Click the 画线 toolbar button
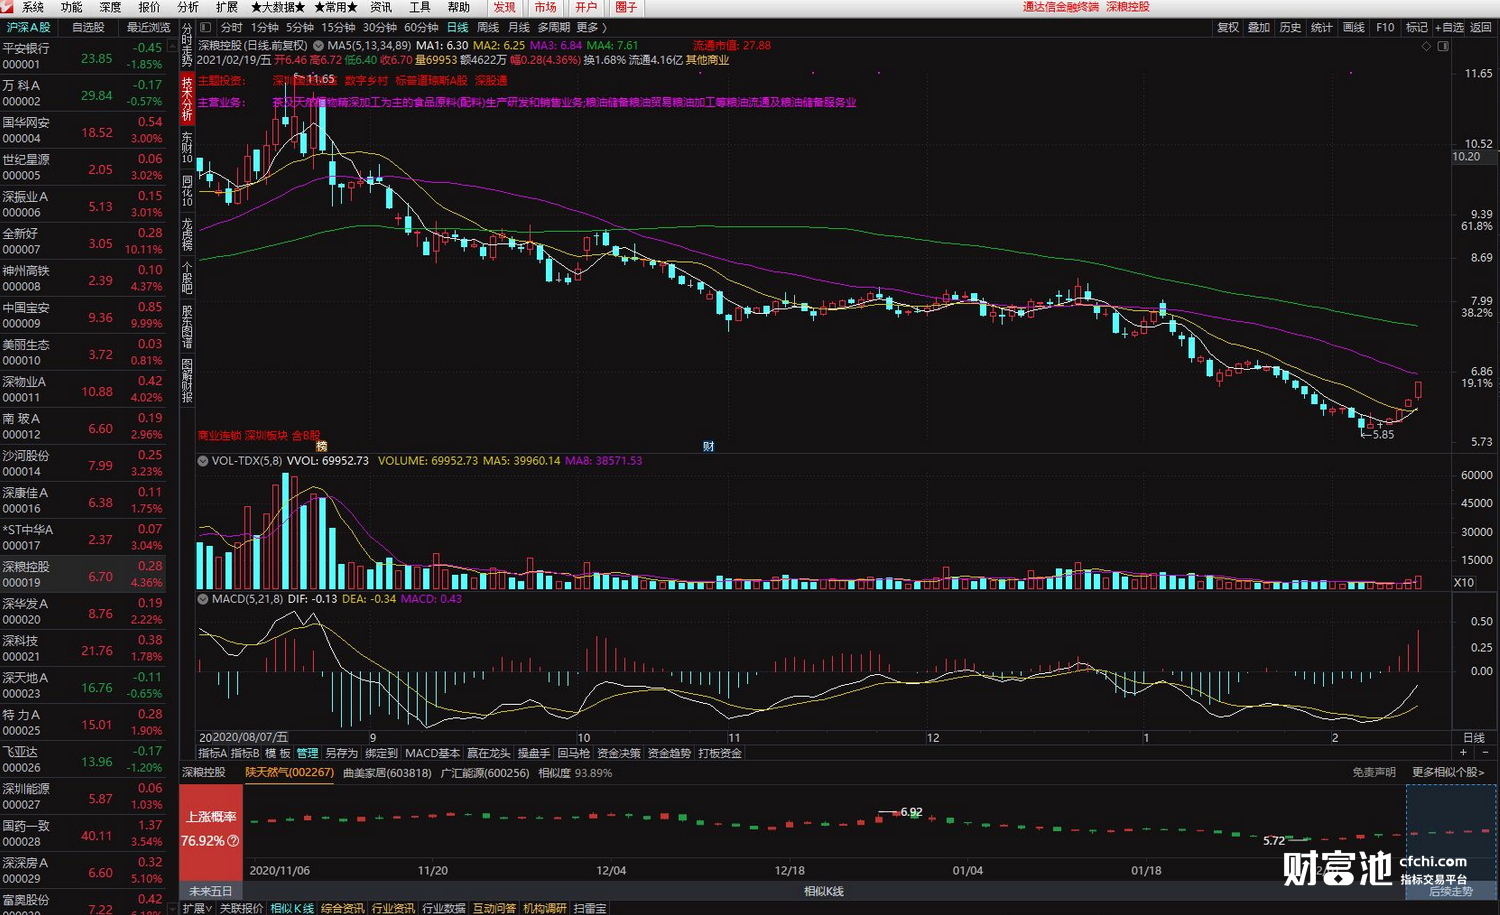 click(x=1353, y=27)
